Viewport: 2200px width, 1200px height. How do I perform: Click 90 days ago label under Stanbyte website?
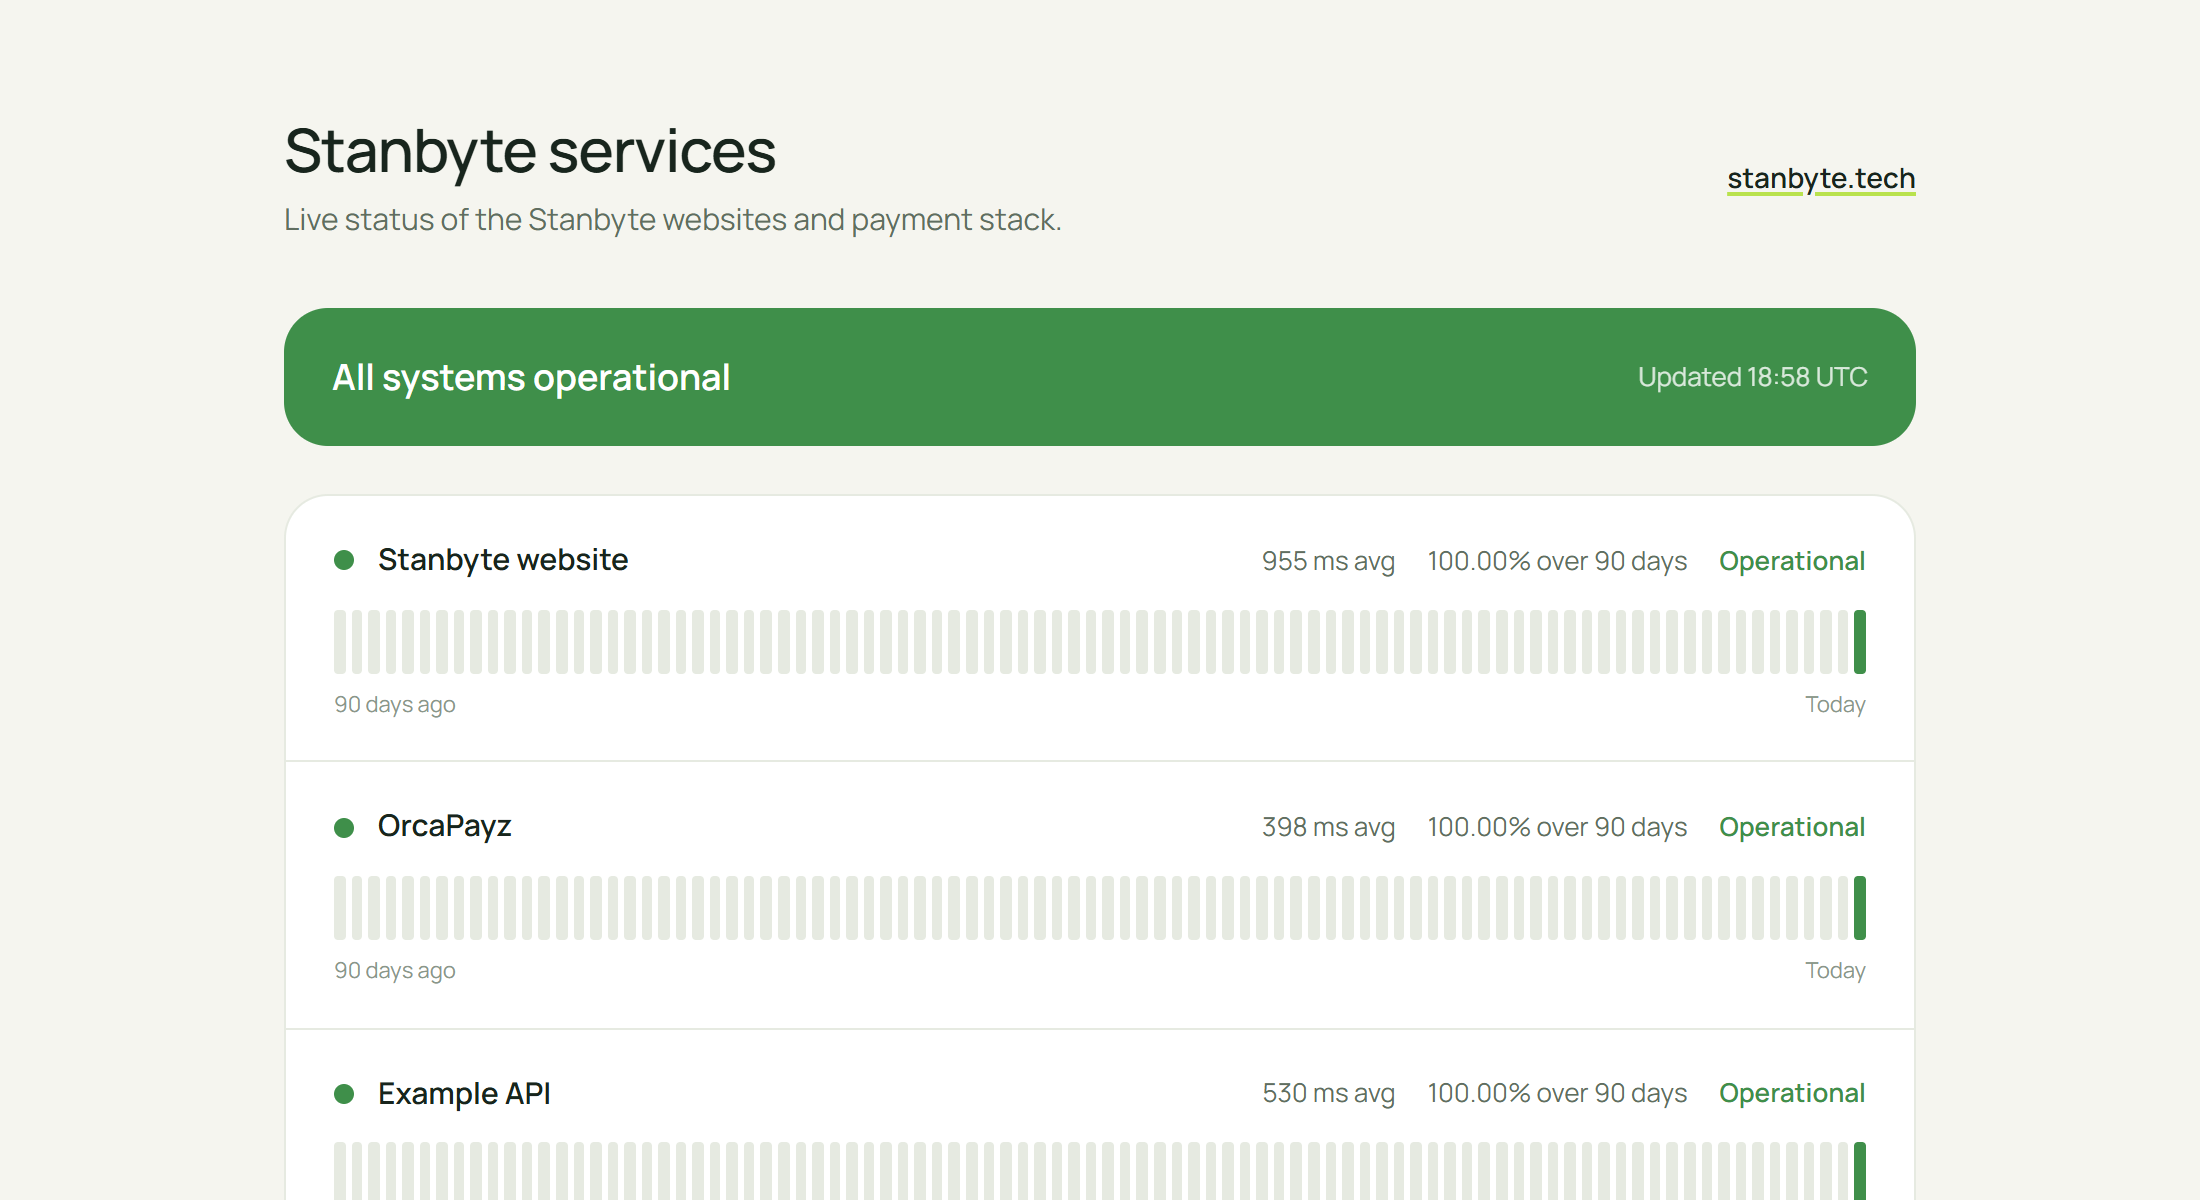[x=395, y=705]
